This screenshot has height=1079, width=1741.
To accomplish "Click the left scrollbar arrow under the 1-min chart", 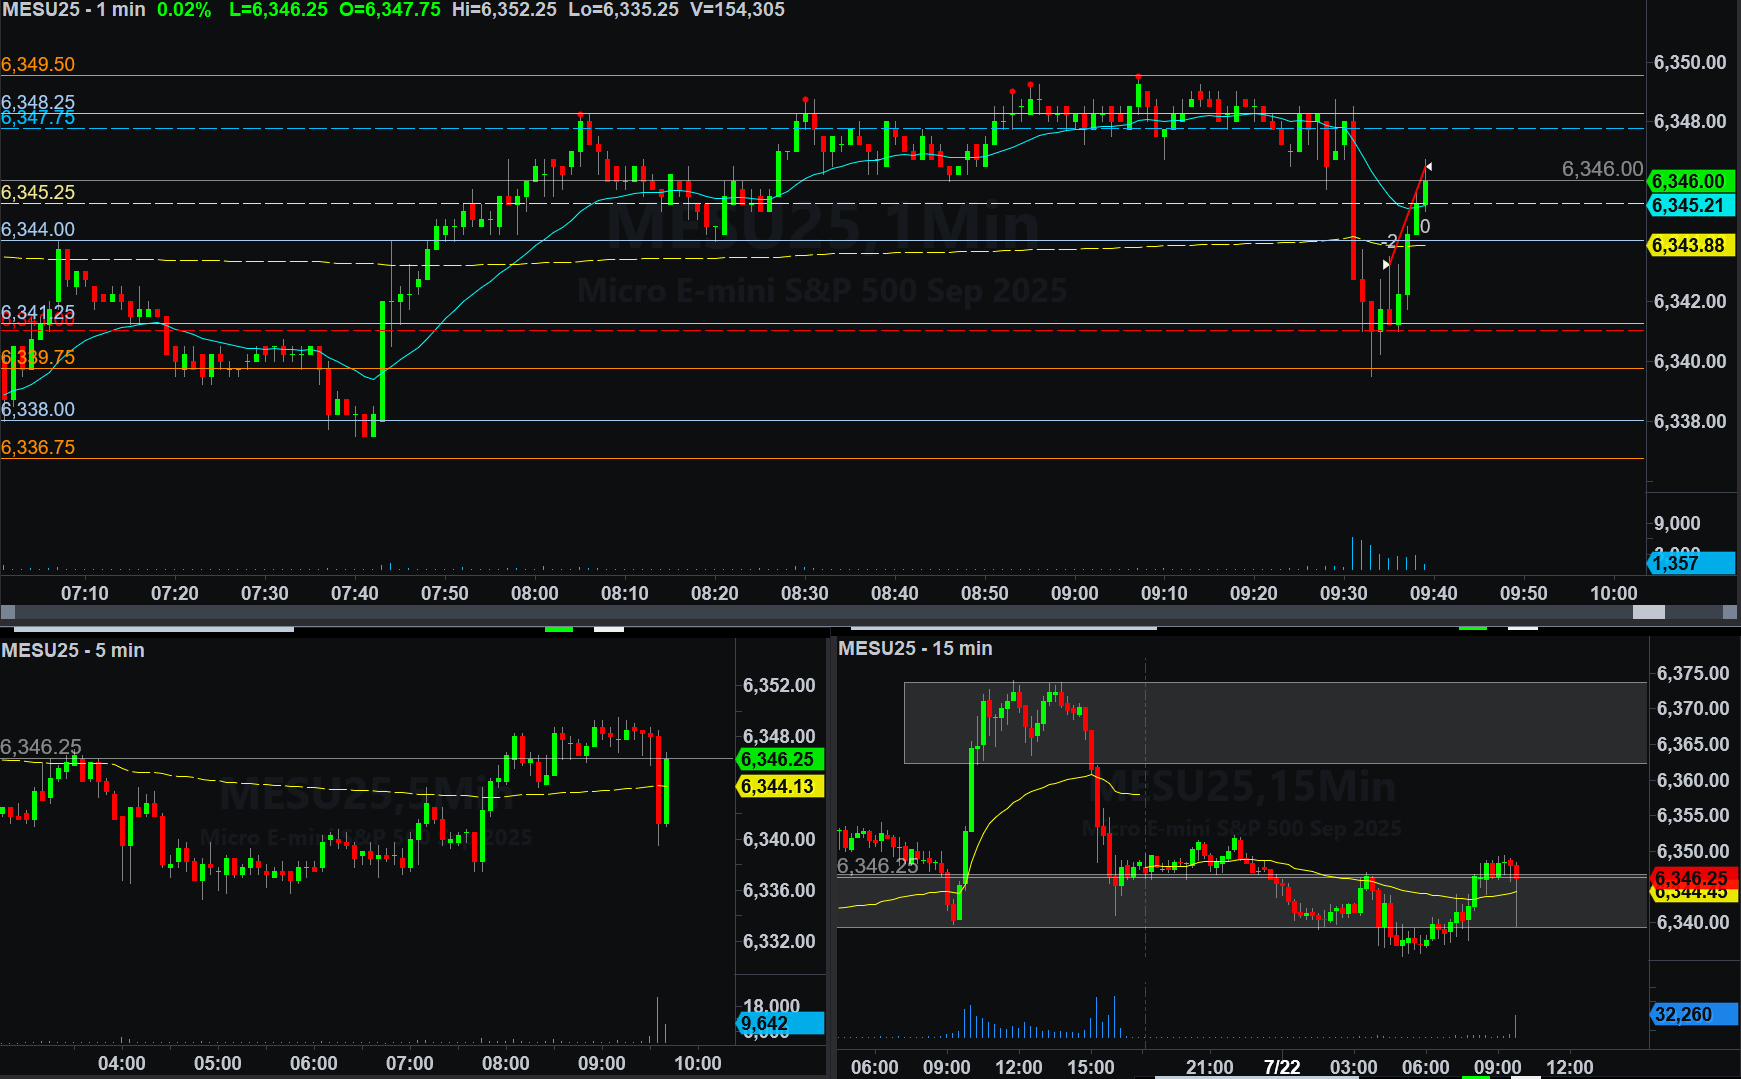I will (x=8, y=612).
